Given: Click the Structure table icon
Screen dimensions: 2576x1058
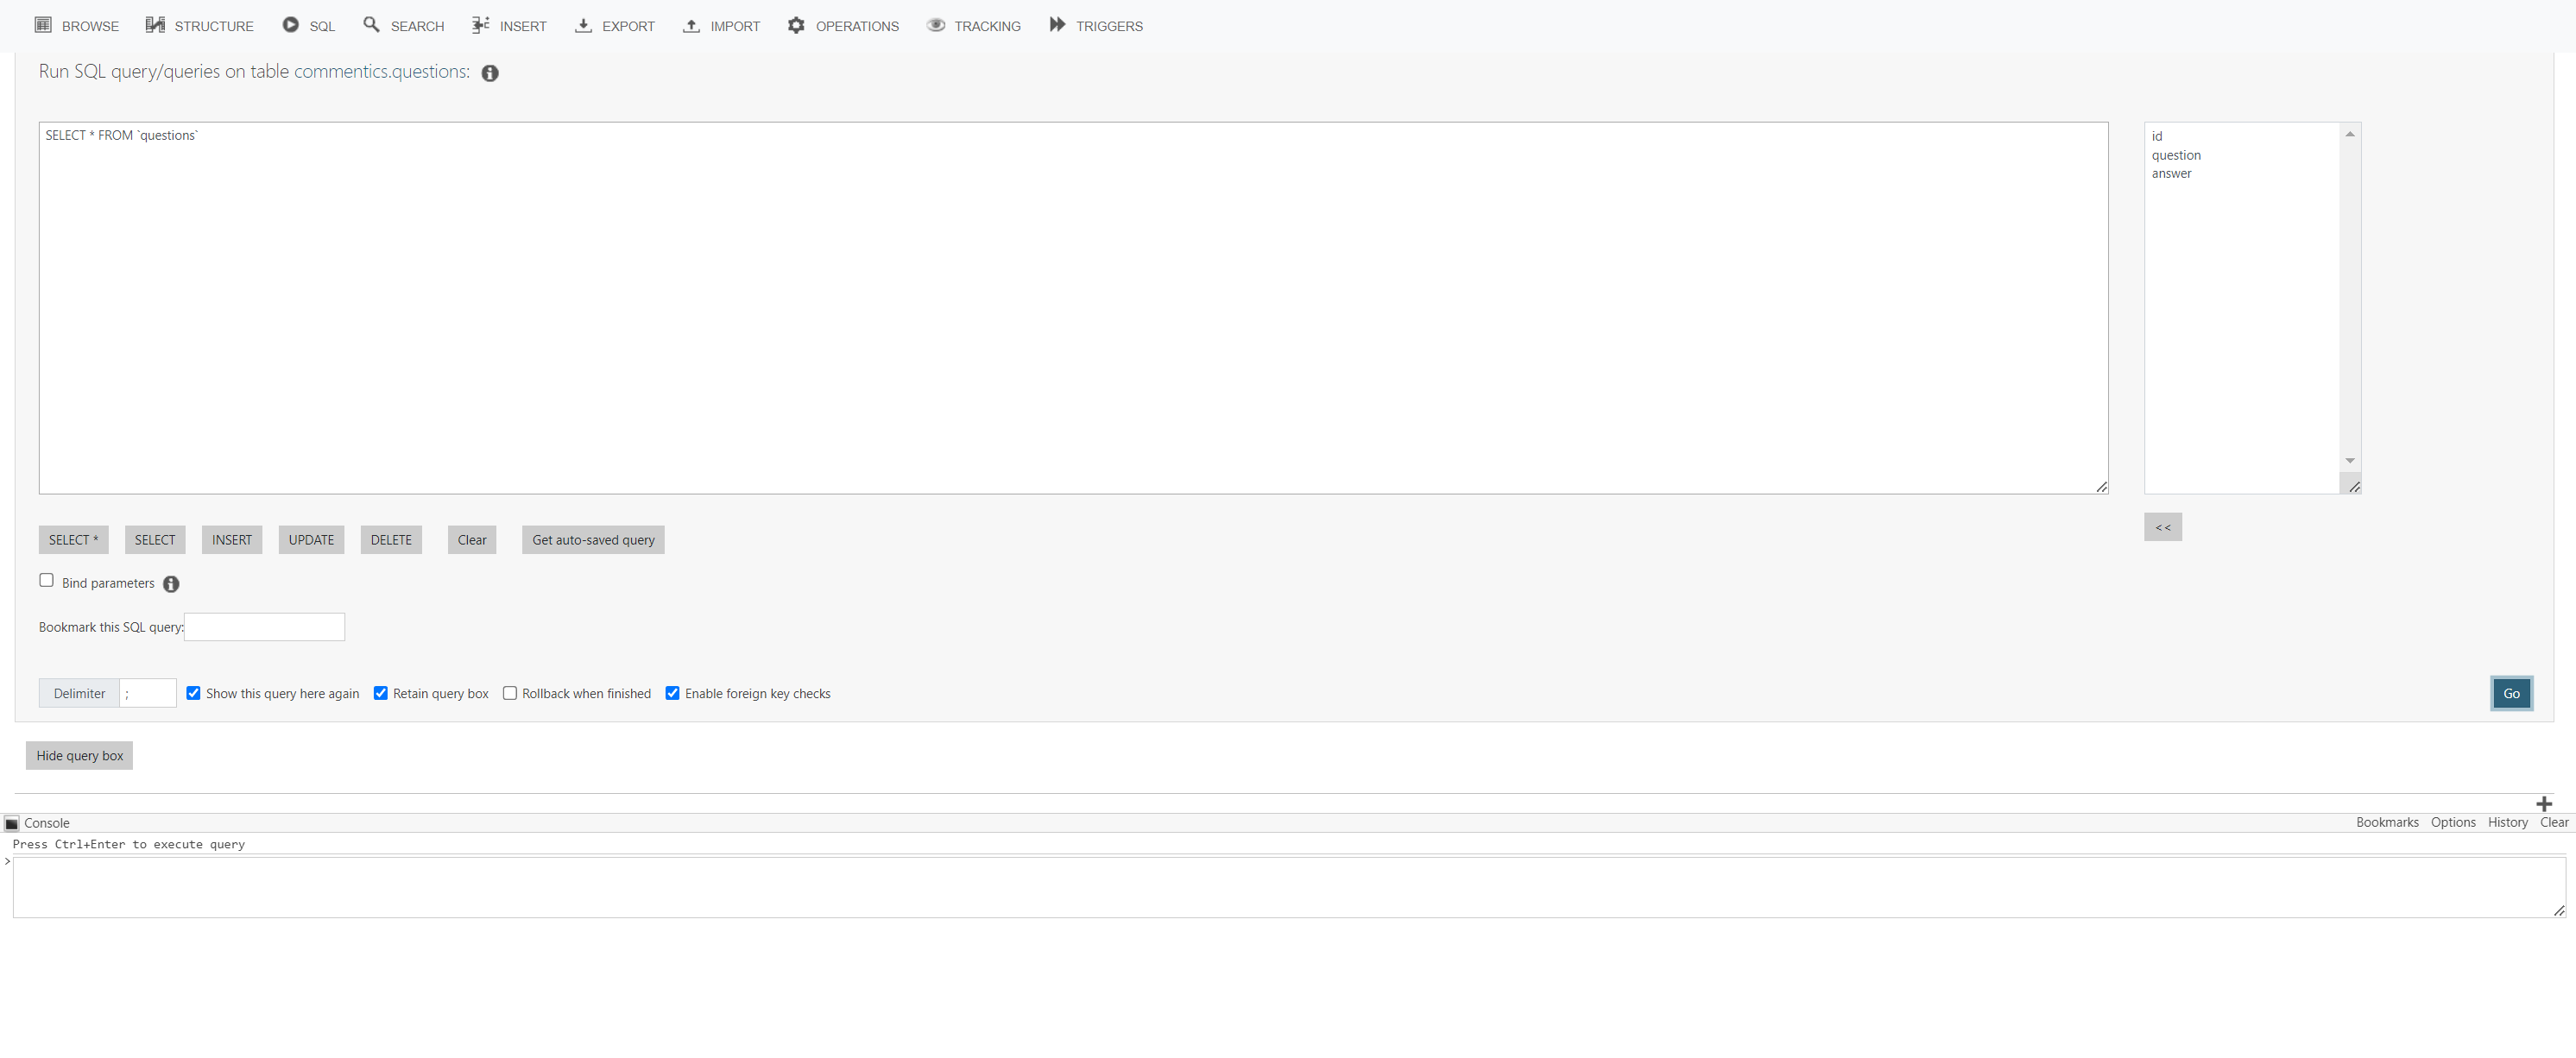Looking at the screenshot, I should tap(155, 24).
